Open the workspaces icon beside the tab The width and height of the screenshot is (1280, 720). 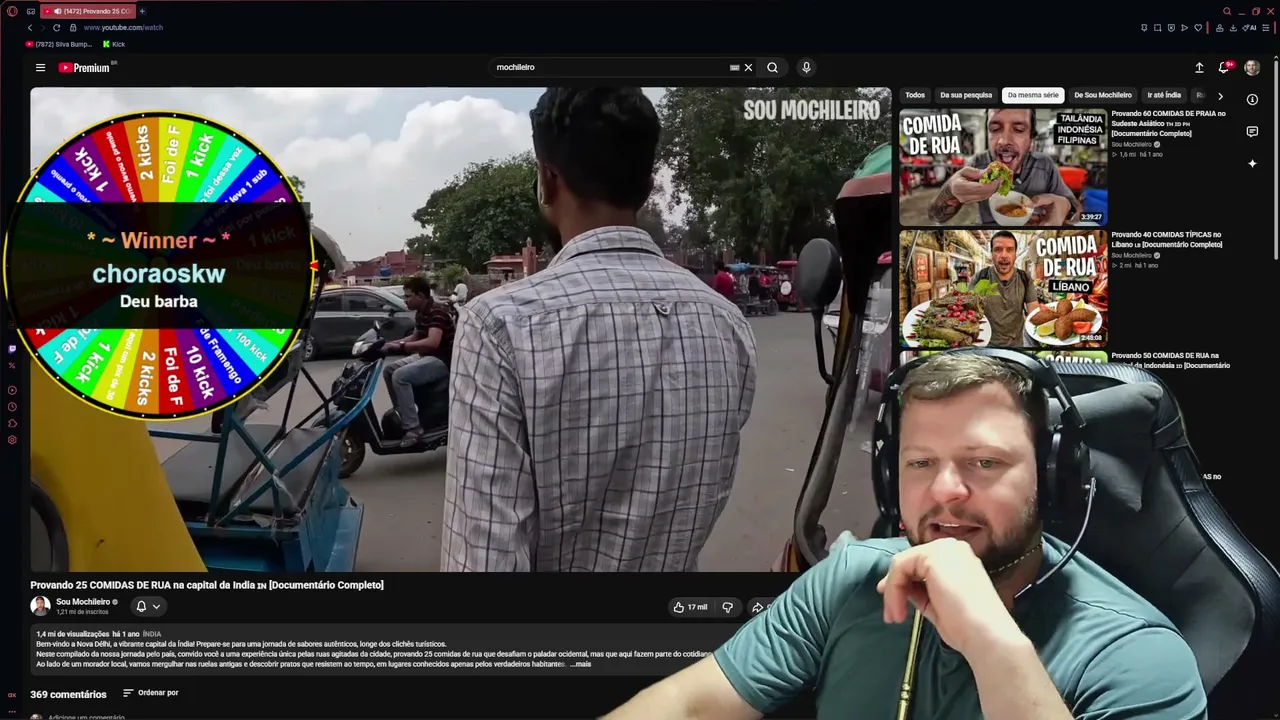point(31,11)
